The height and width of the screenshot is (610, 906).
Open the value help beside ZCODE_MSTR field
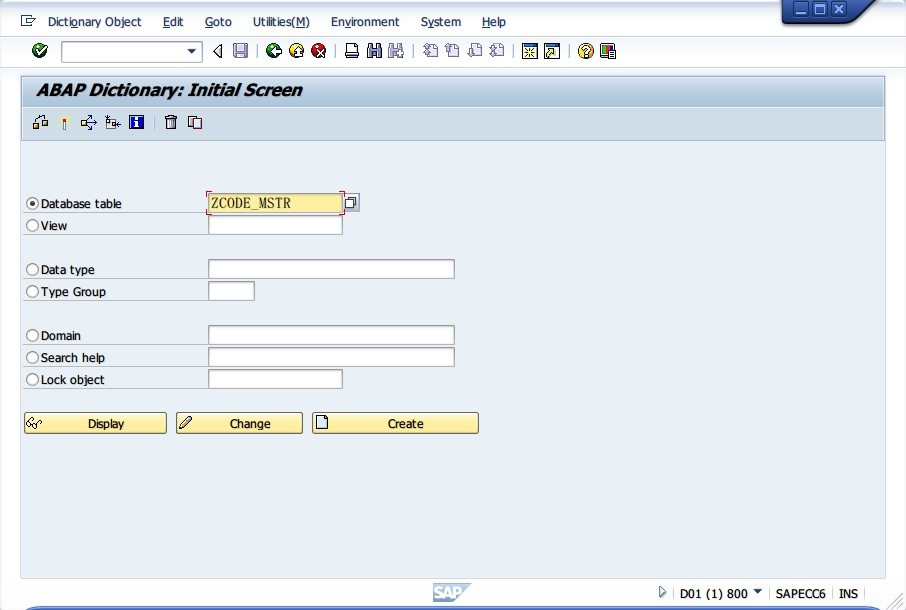click(351, 202)
